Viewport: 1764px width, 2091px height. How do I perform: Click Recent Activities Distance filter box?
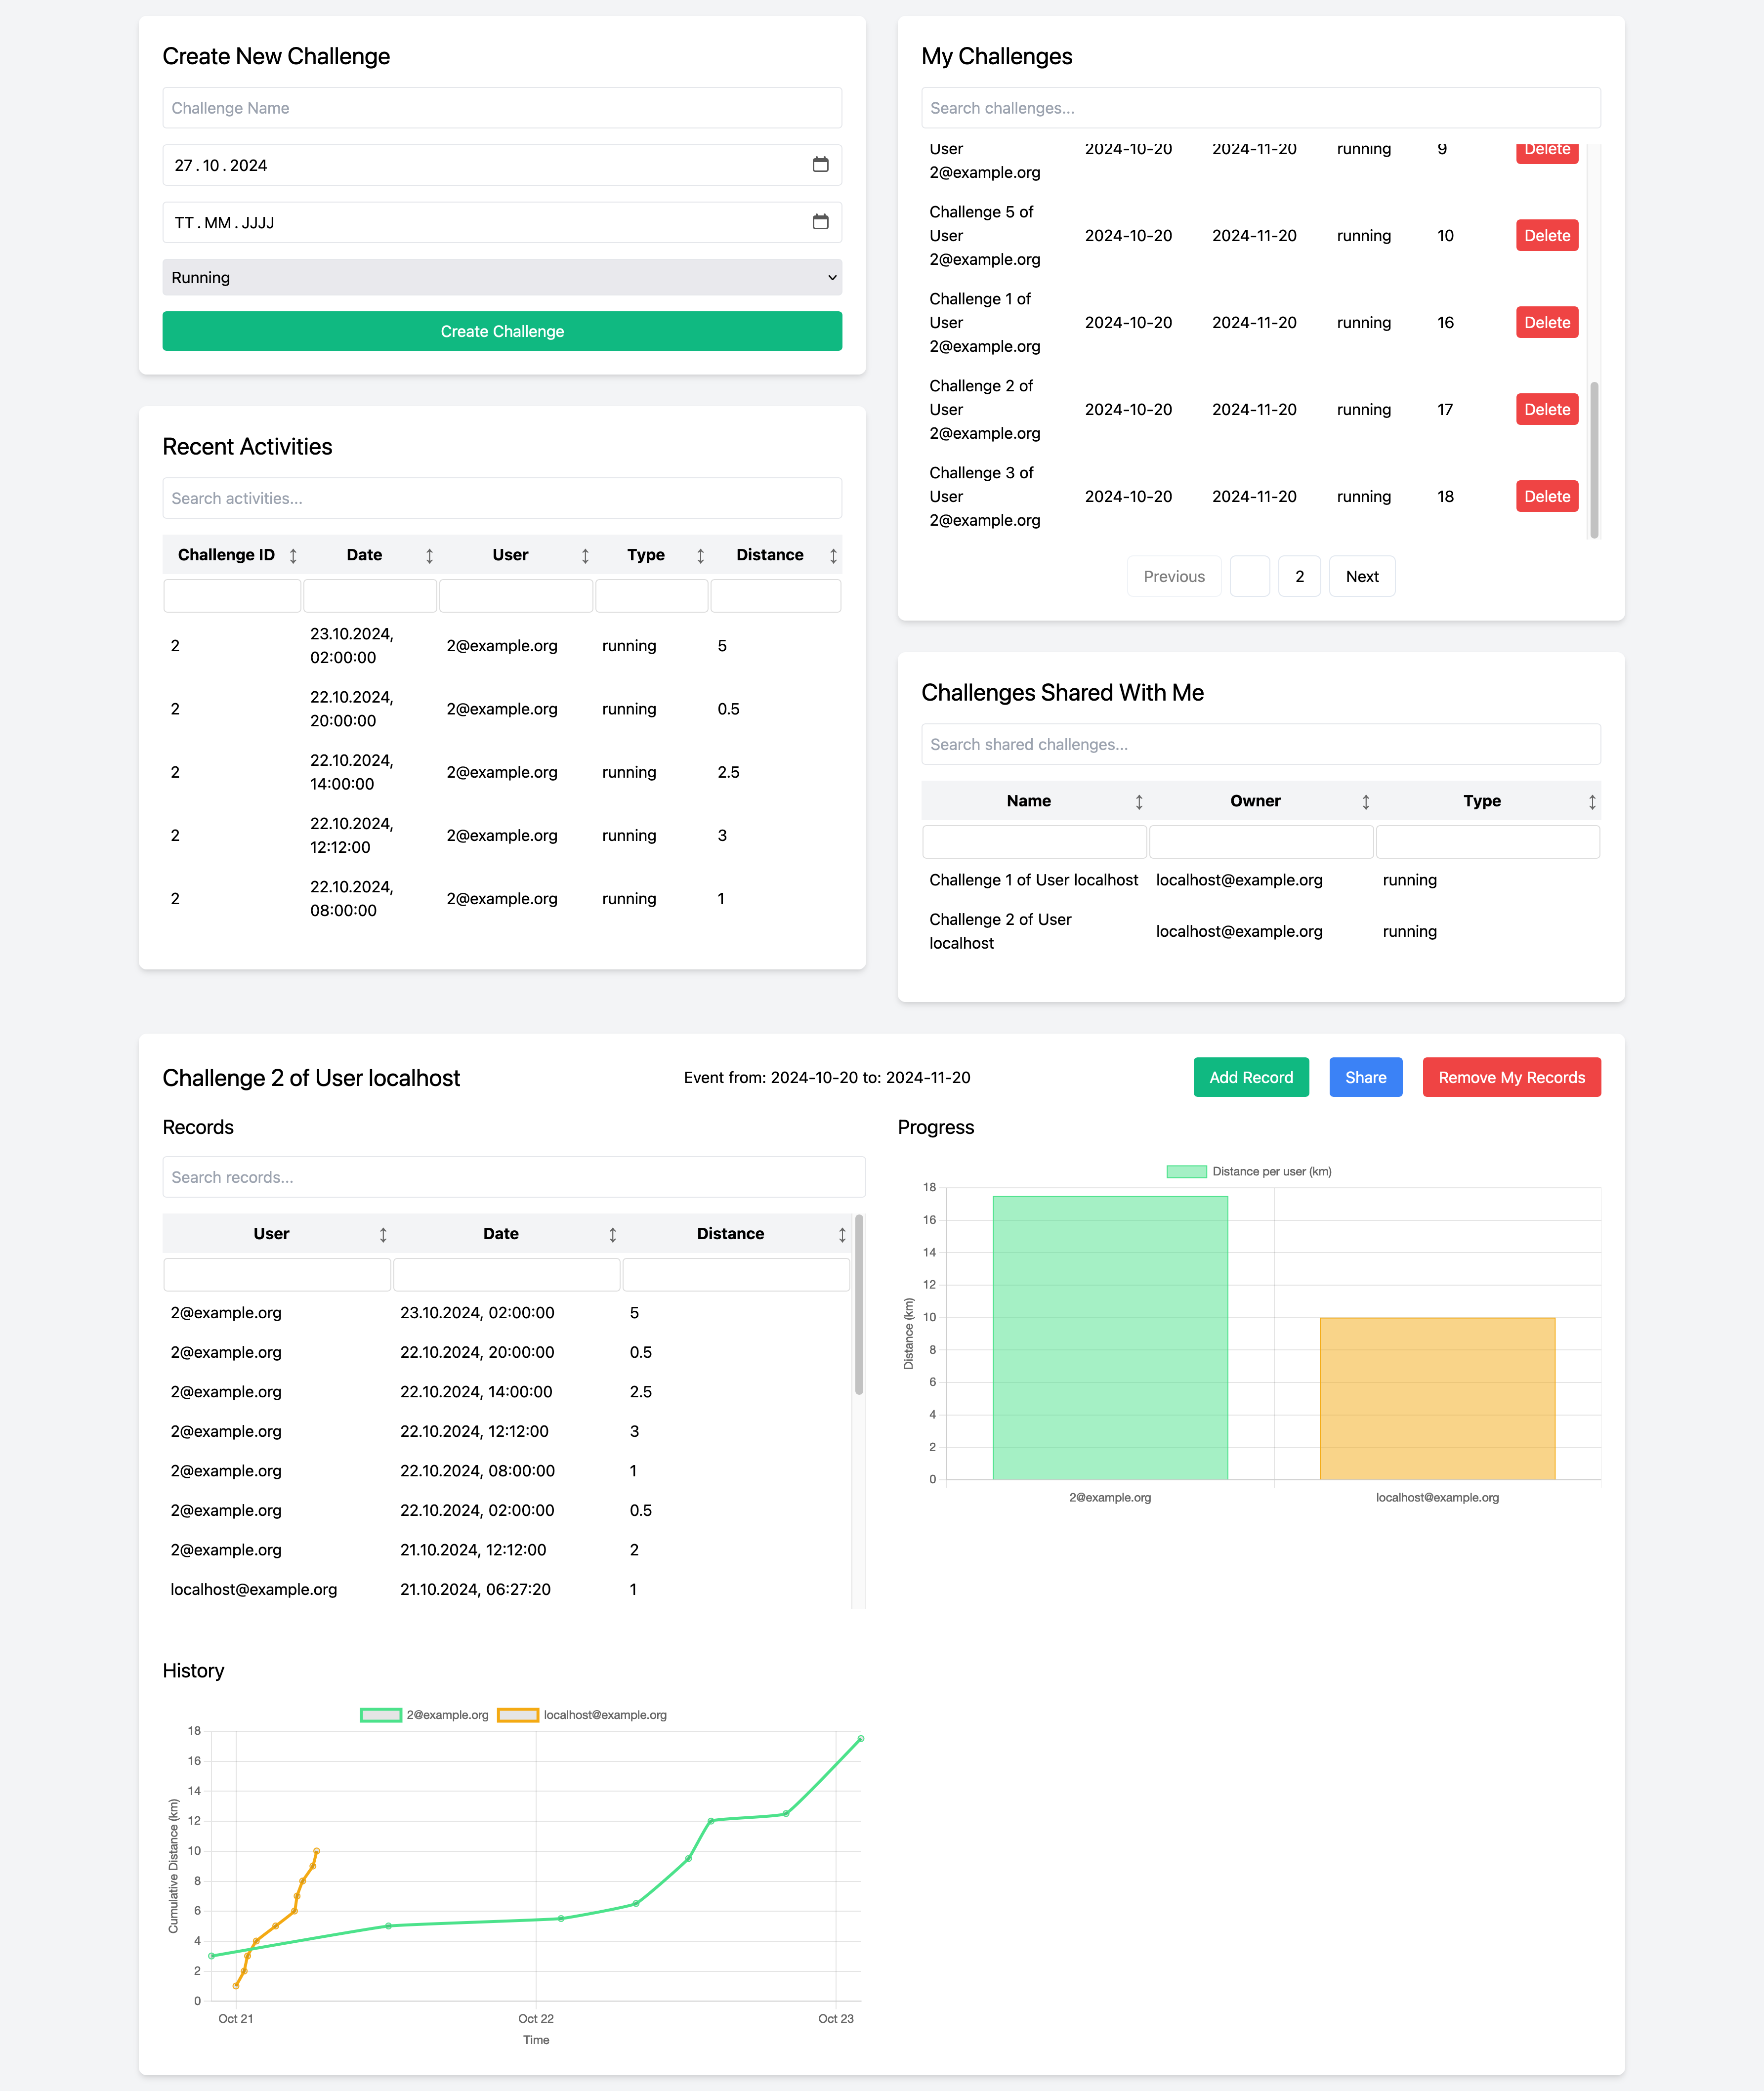pos(776,596)
